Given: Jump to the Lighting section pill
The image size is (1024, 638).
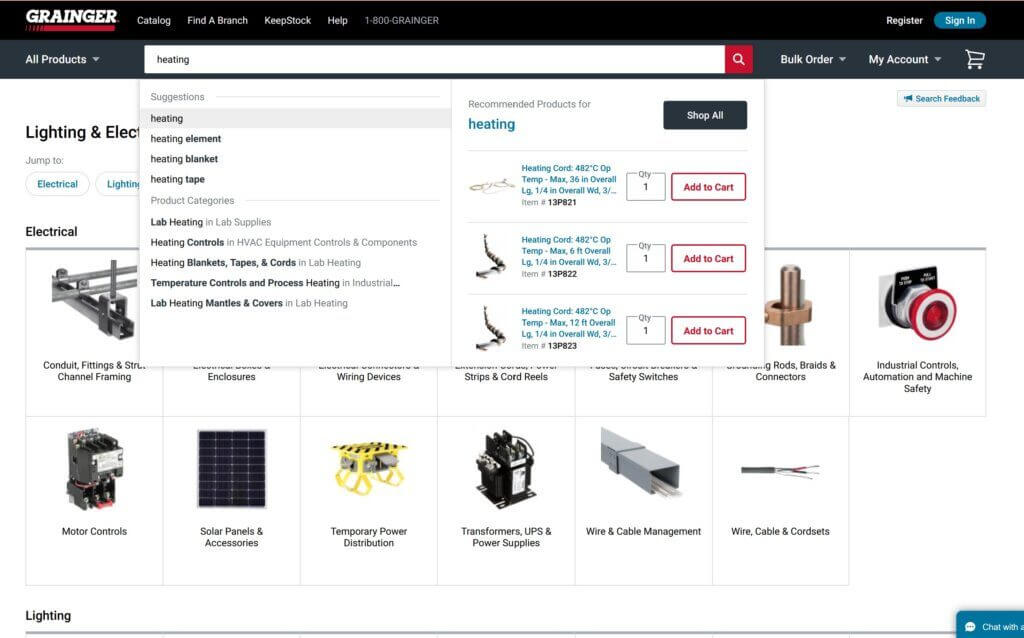Looking at the screenshot, I should (x=120, y=184).
